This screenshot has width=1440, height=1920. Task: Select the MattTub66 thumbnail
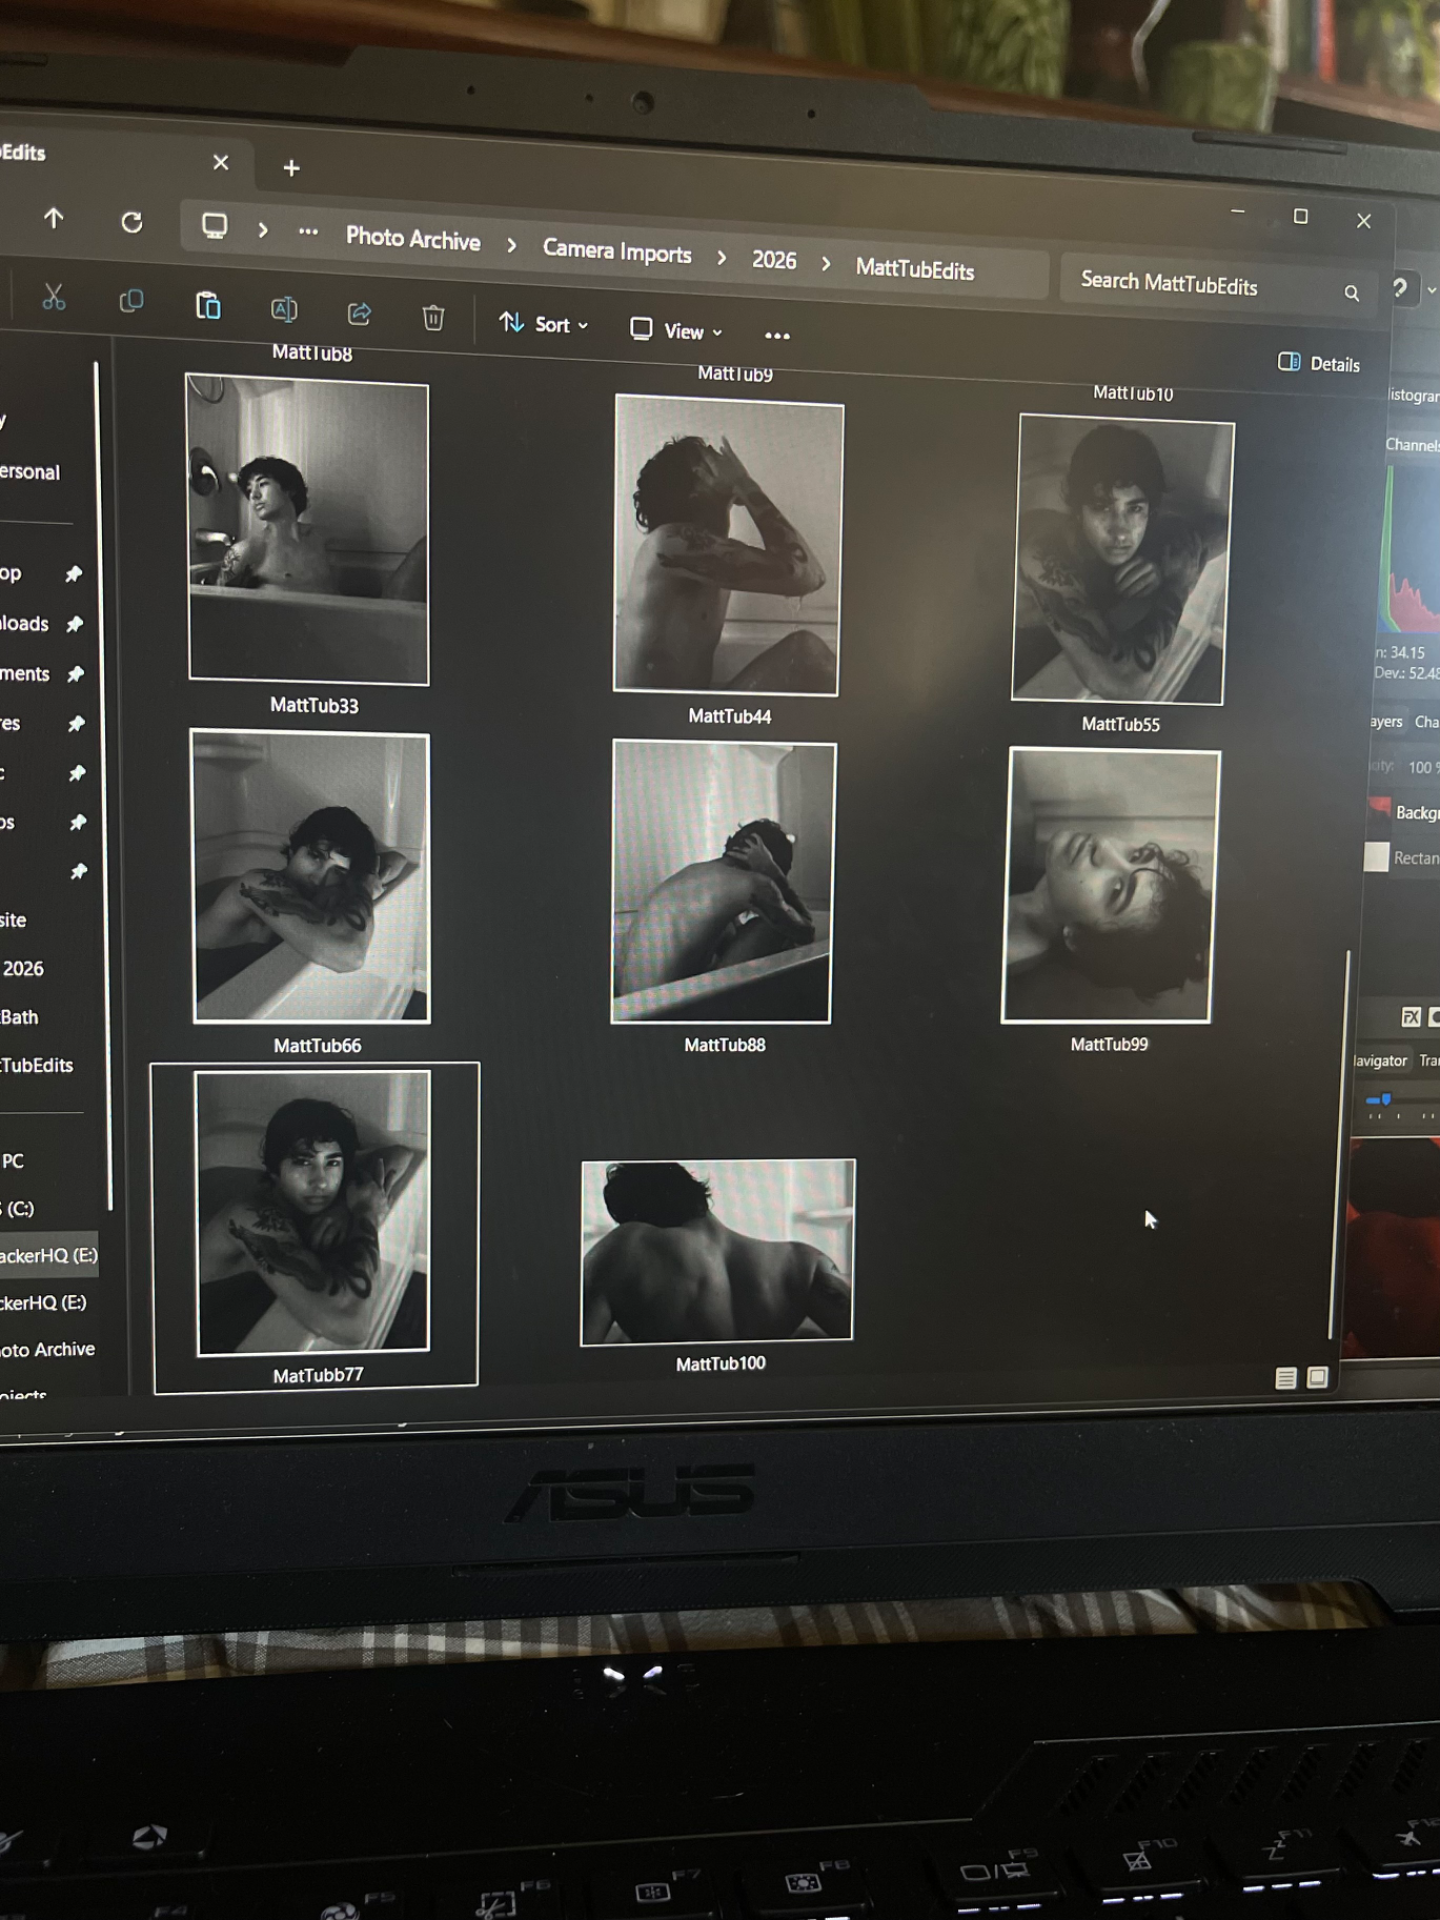click(x=311, y=877)
